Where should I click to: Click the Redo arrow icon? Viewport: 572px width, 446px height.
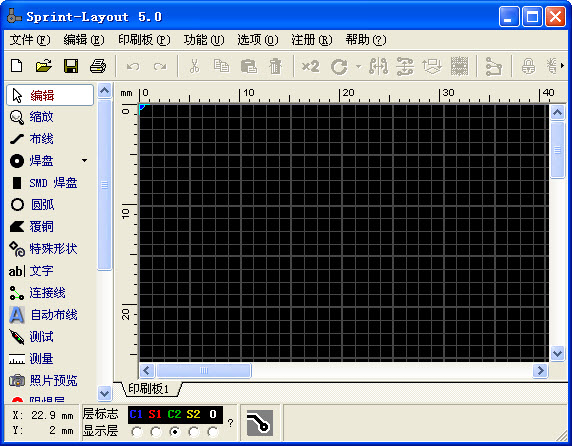(x=160, y=66)
